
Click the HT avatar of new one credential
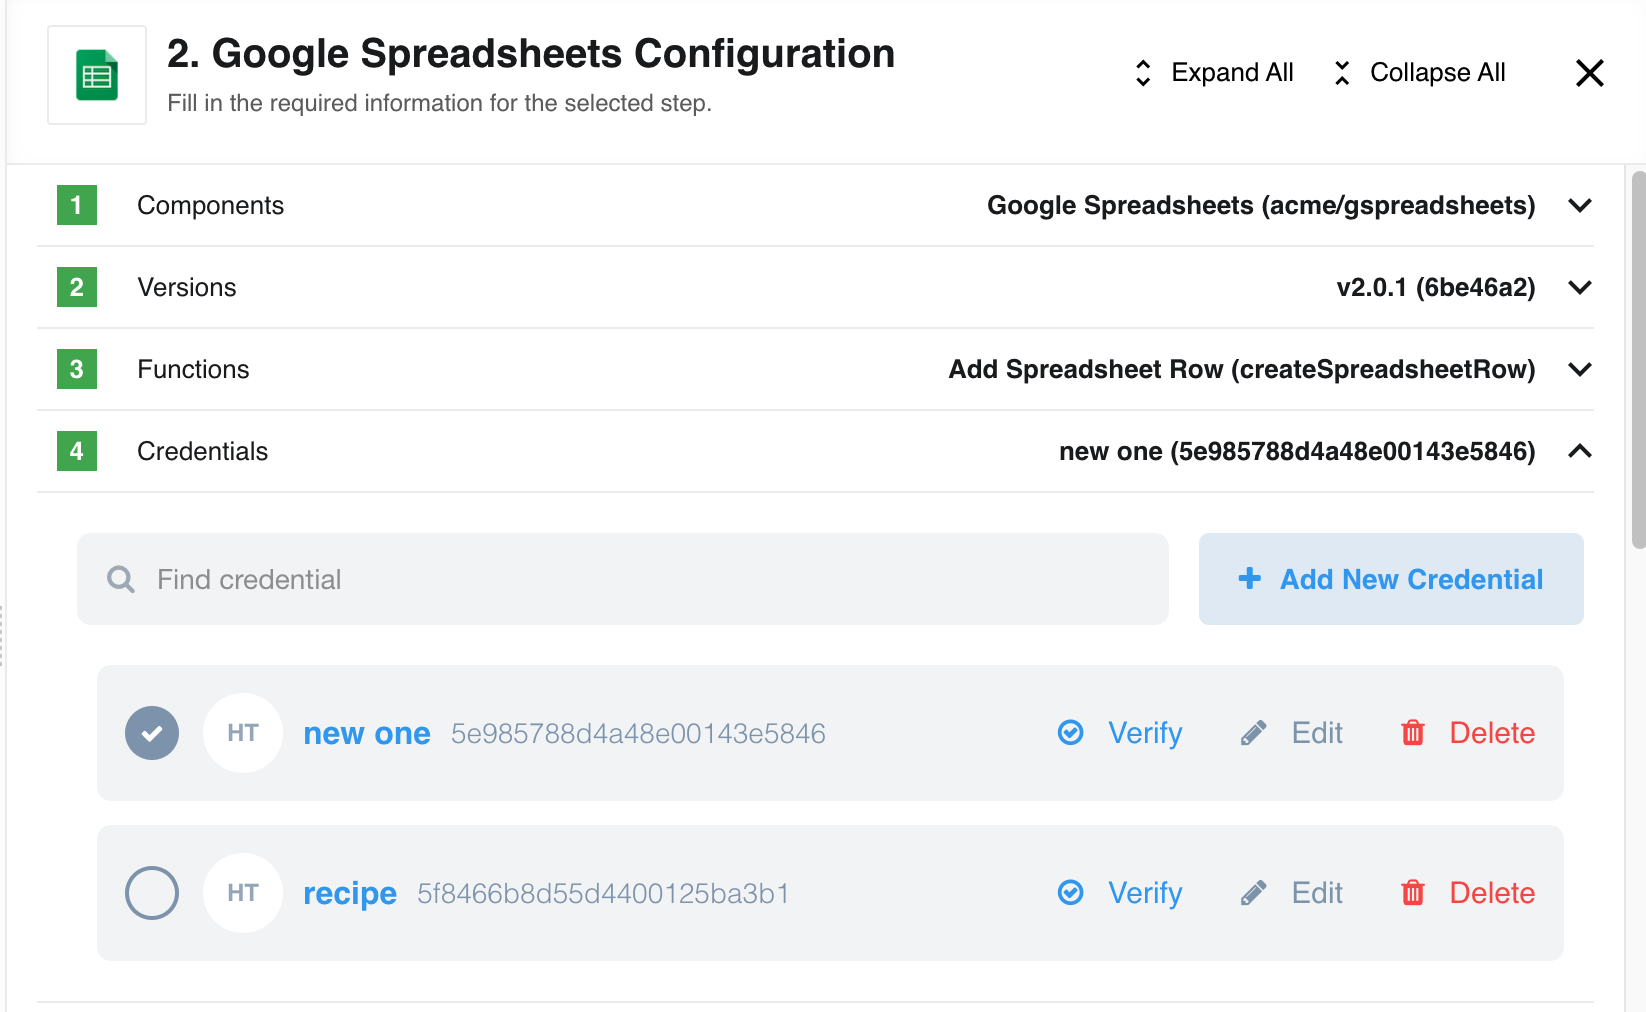pos(243,733)
